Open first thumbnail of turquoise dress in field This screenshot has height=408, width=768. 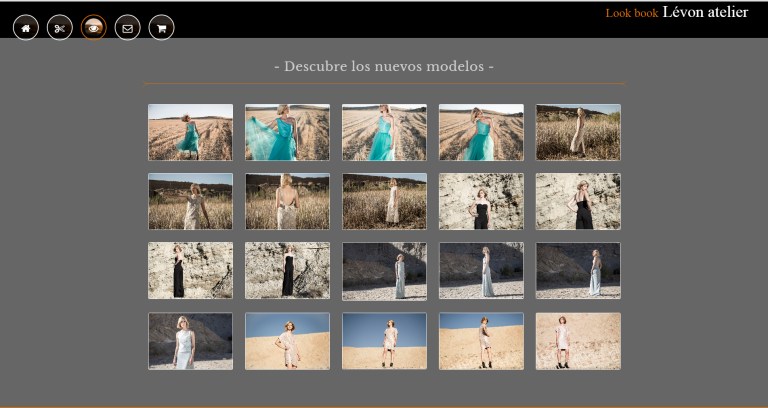tap(190, 132)
